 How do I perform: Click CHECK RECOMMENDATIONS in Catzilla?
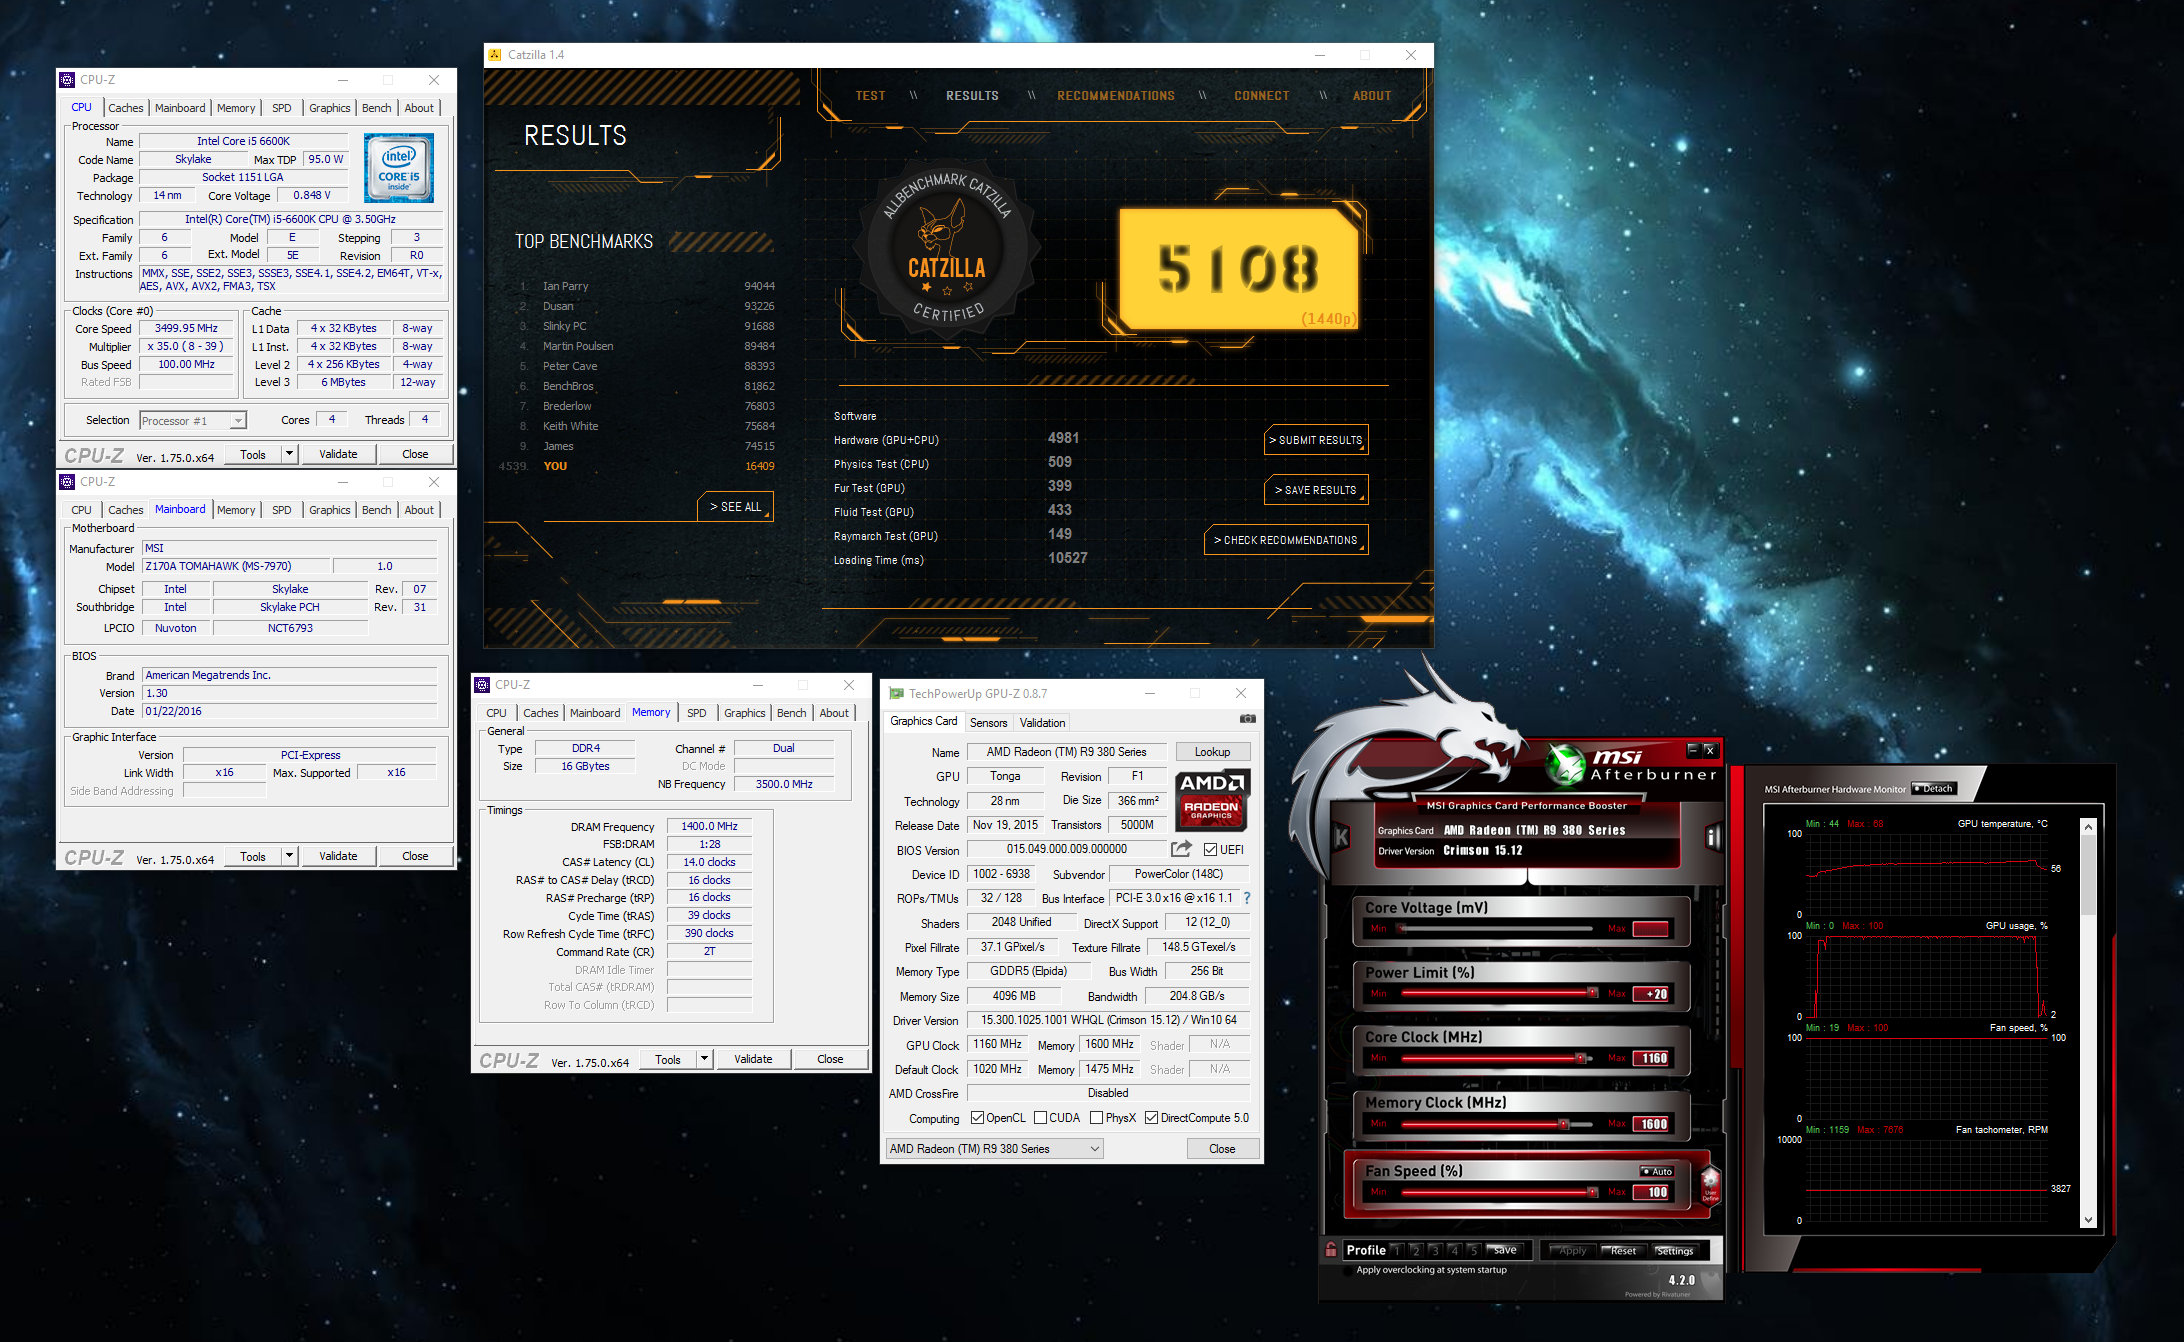[1286, 540]
